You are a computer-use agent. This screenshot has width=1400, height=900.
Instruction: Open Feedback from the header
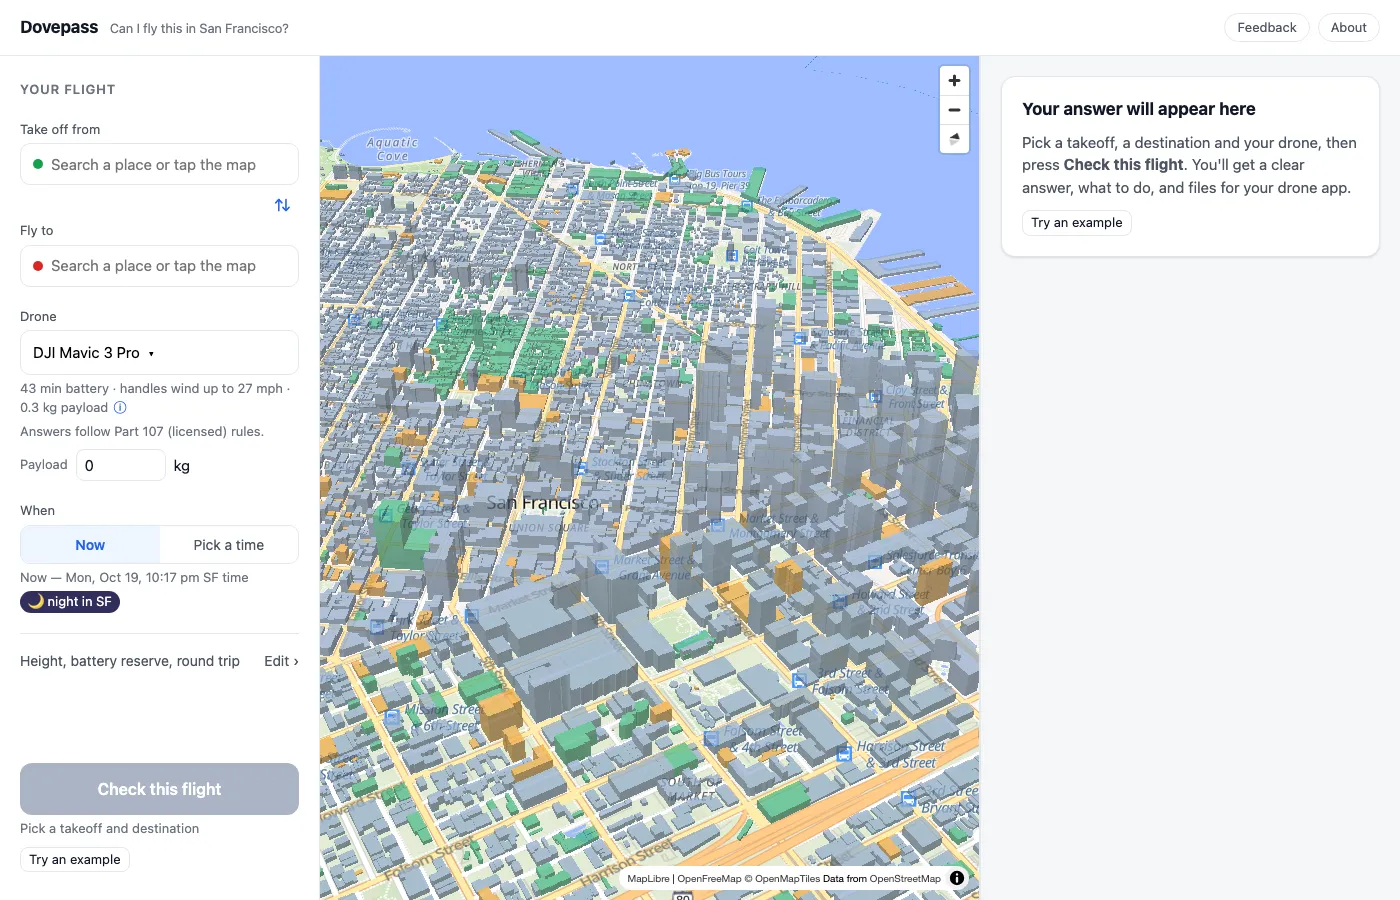pos(1267,28)
